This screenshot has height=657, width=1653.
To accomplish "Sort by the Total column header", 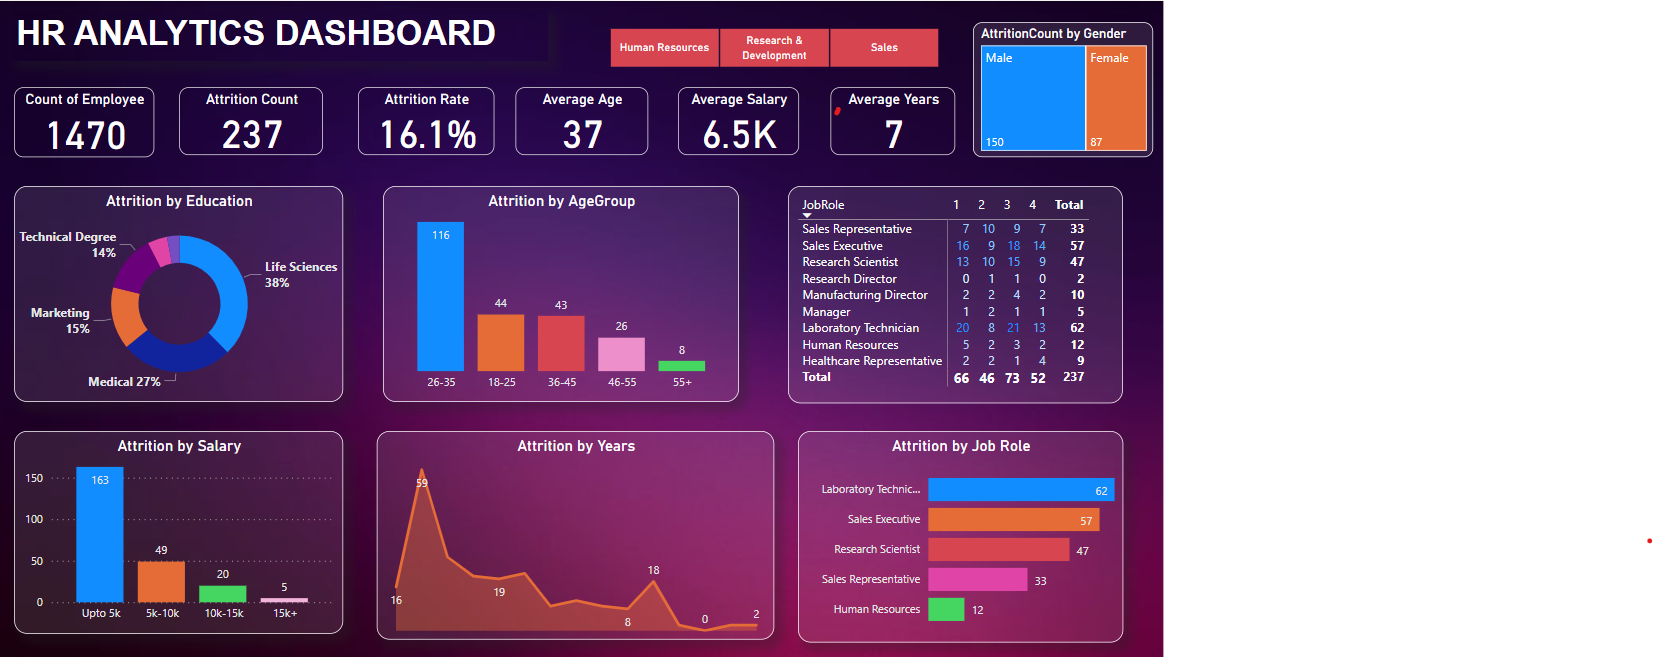I will click(1068, 205).
